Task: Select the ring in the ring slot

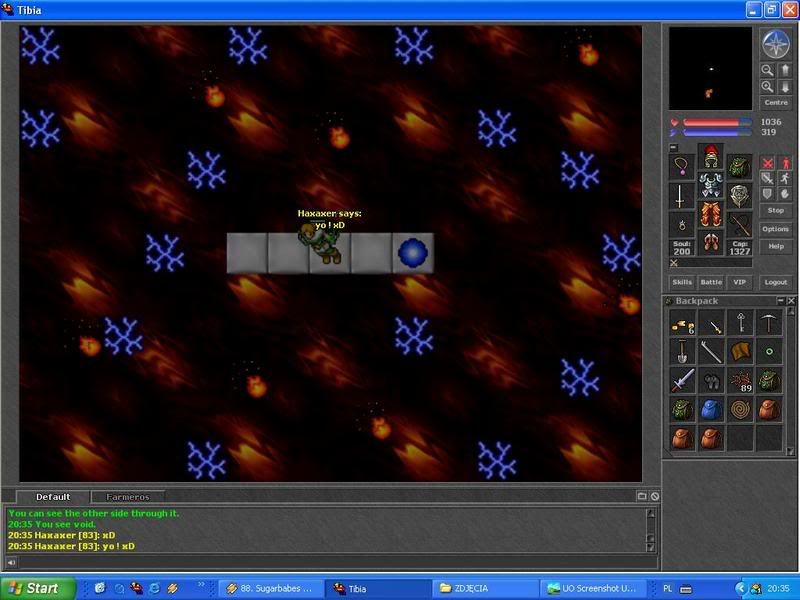Action: pos(682,225)
